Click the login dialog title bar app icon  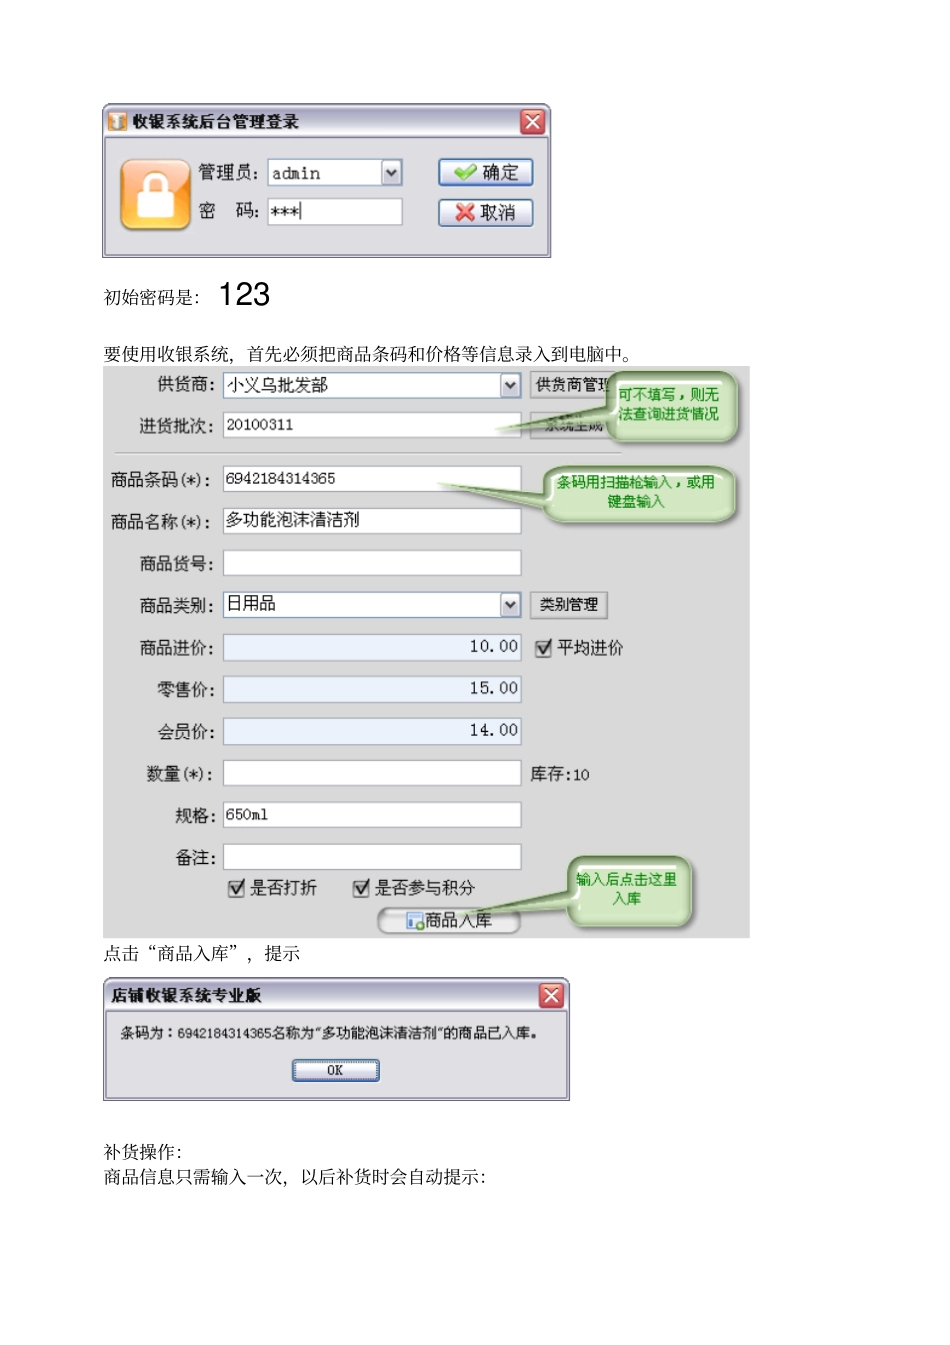pyautogui.click(x=118, y=122)
